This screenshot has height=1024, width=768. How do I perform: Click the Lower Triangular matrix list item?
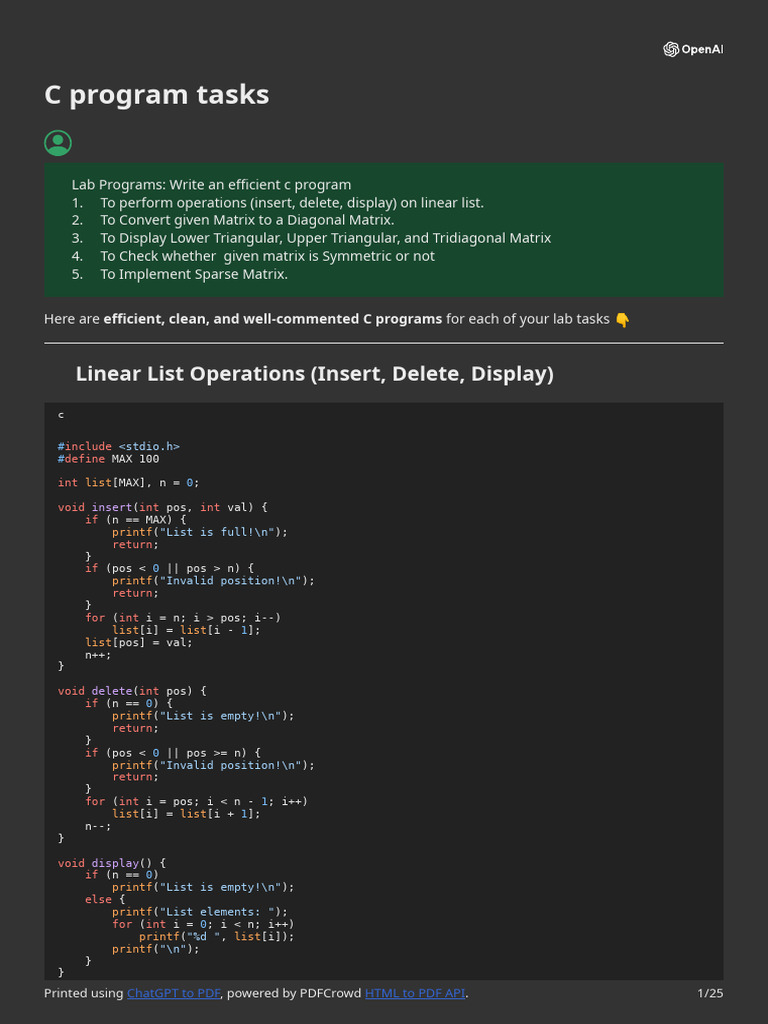point(325,238)
